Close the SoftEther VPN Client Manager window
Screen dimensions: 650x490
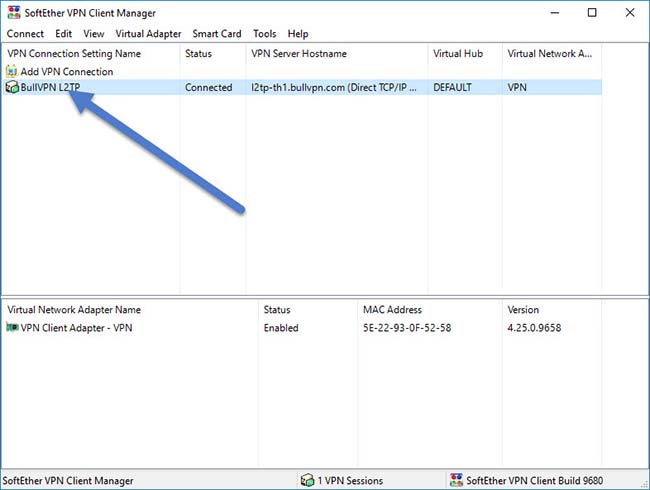(x=630, y=12)
